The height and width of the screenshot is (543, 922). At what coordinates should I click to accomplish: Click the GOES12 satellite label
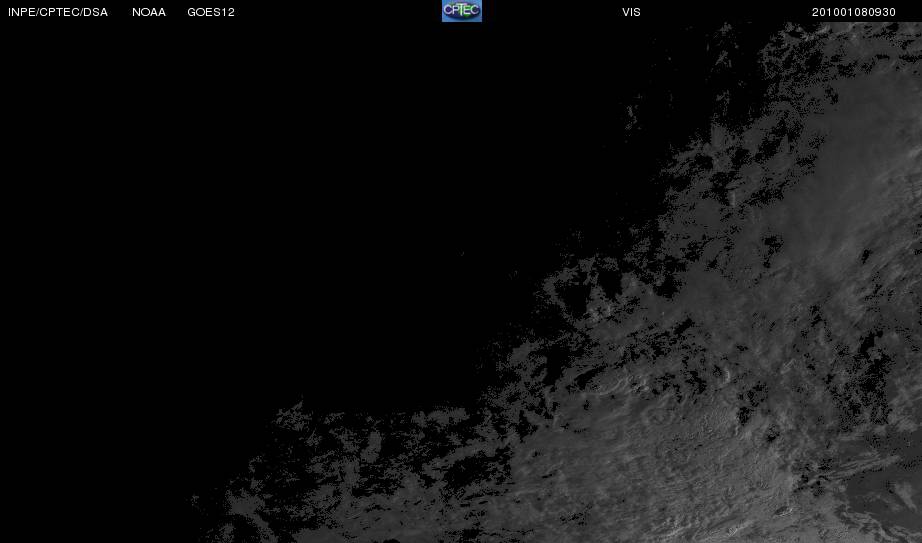coord(211,12)
